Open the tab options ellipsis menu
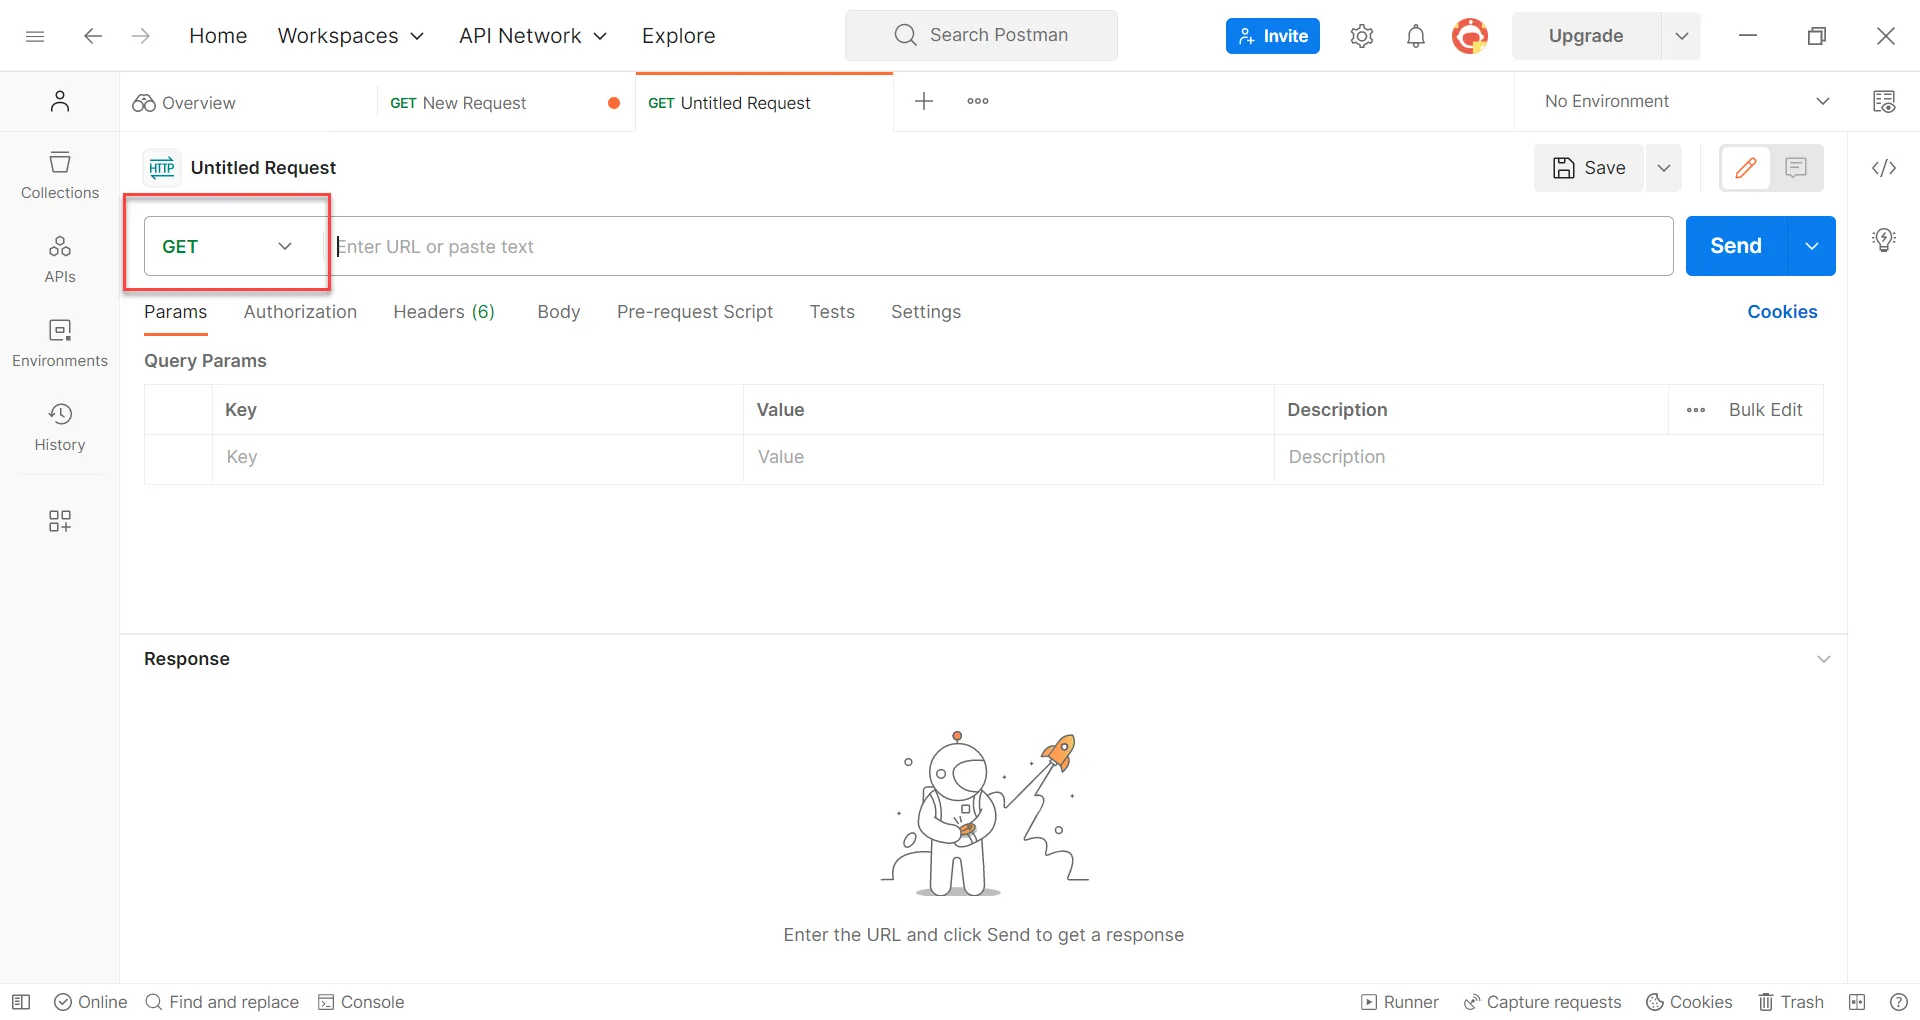This screenshot has width=1920, height=1020. click(978, 101)
